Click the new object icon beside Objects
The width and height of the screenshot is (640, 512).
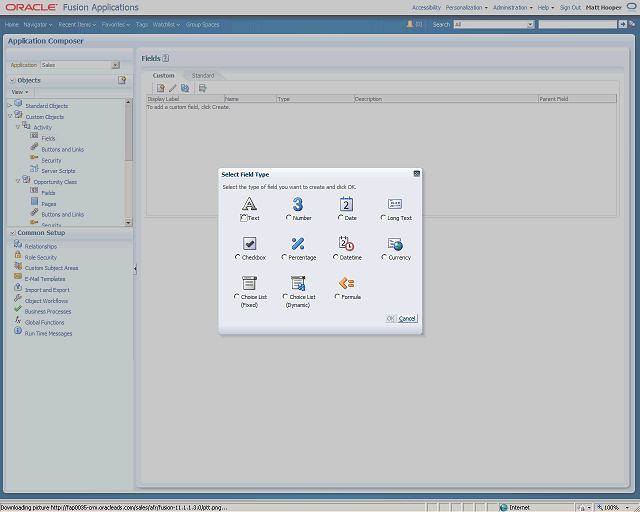click(x=122, y=80)
